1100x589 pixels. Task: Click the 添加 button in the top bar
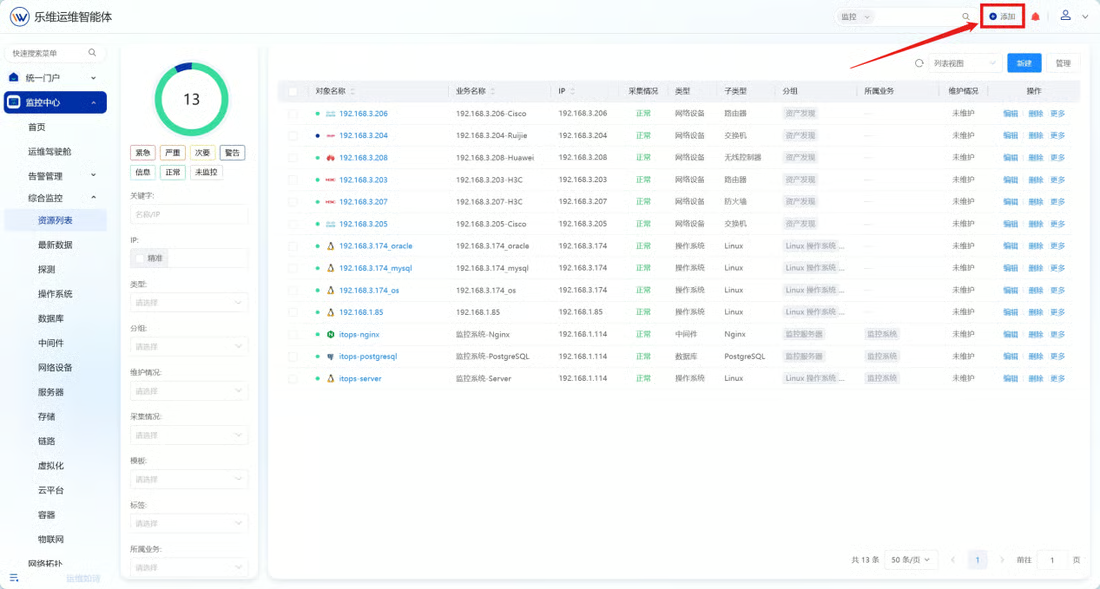(1002, 16)
